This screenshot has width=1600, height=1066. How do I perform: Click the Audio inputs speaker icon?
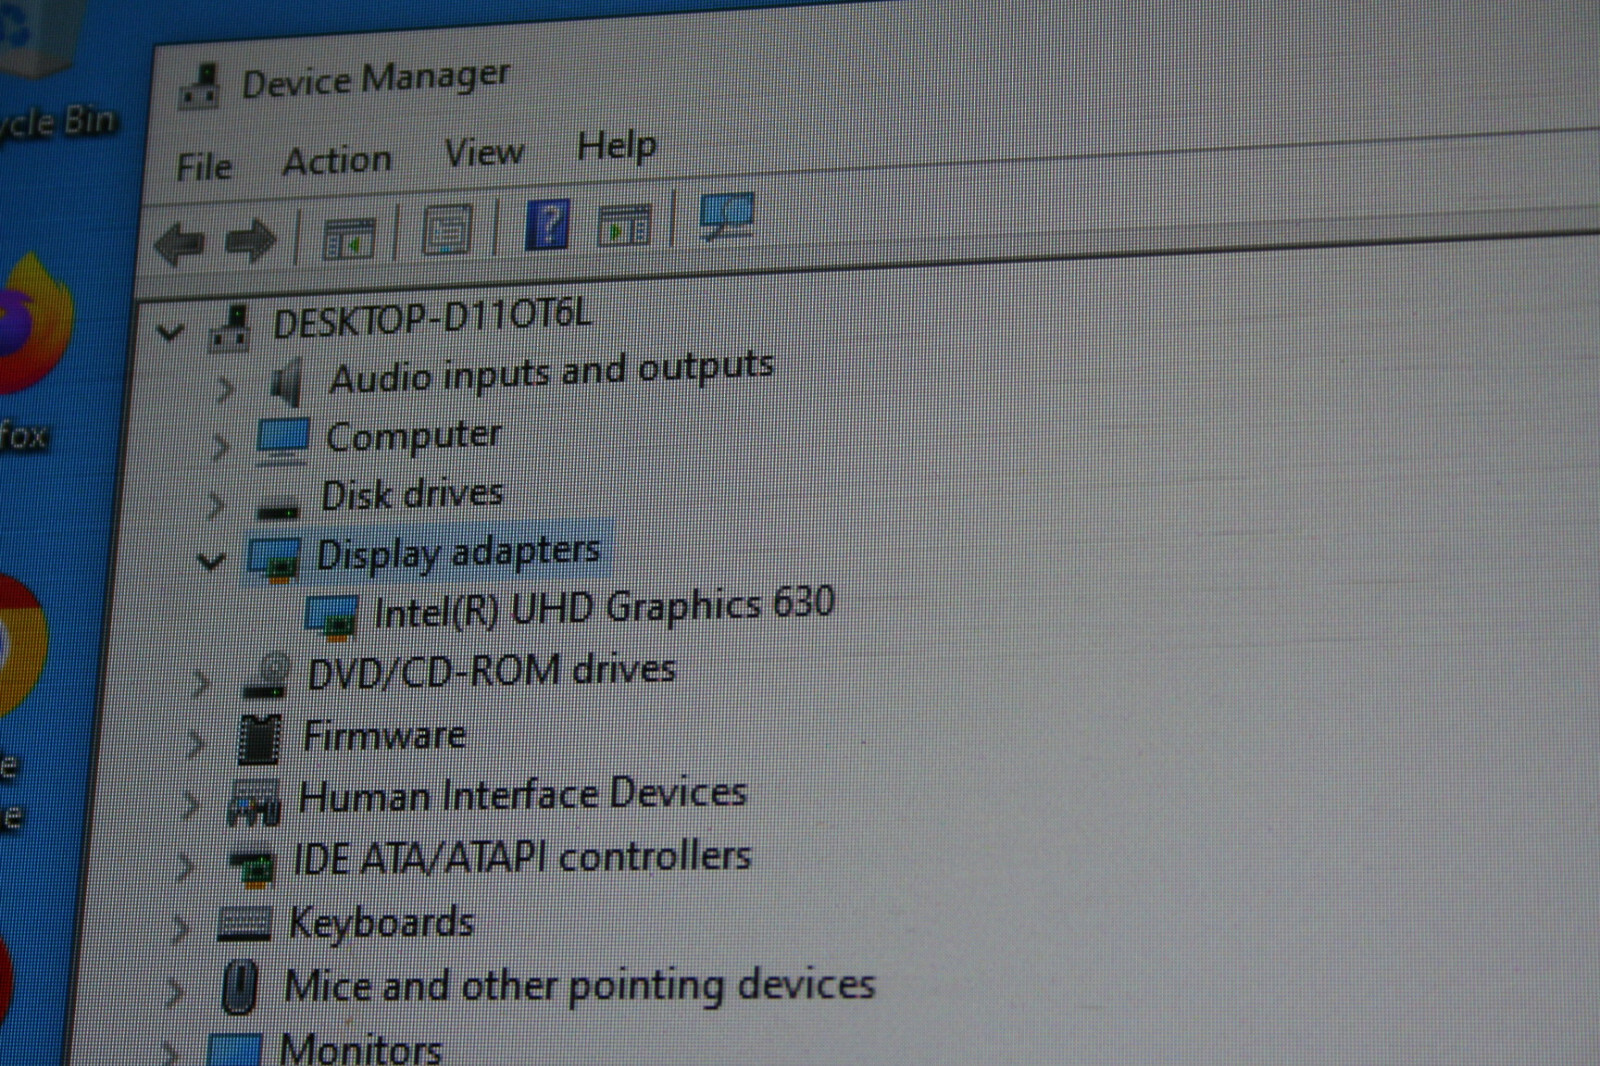click(x=286, y=384)
